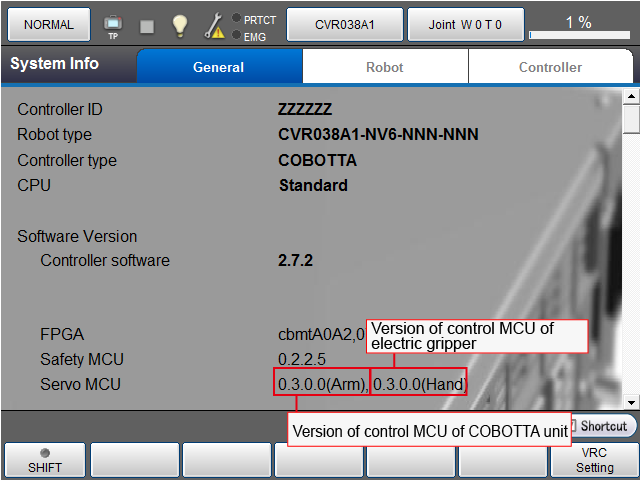Click the scrollbar down arrow
640x480 pixels.
tap(630, 401)
